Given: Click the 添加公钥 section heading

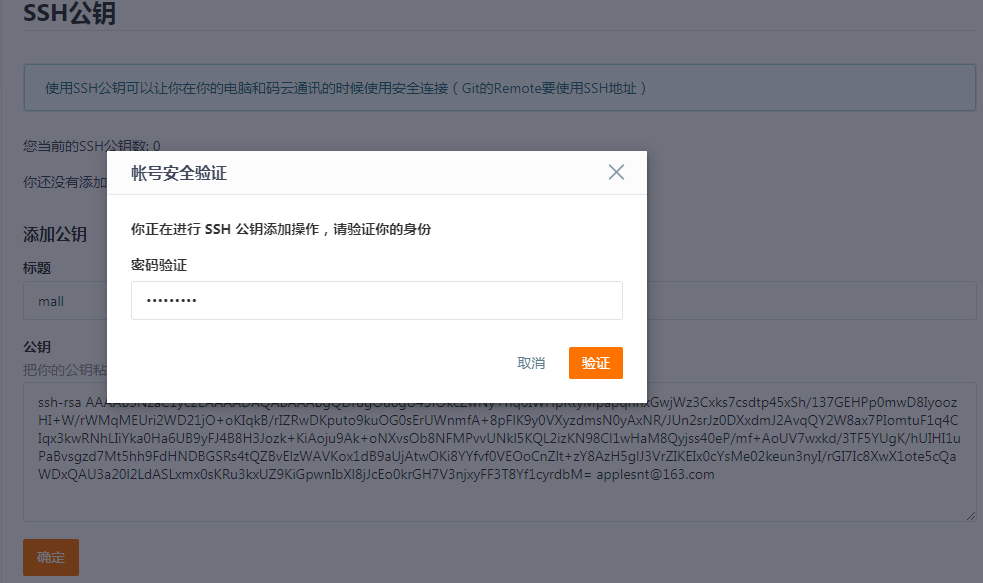Looking at the screenshot, I should pyautogui.click(x=55, y=234).
